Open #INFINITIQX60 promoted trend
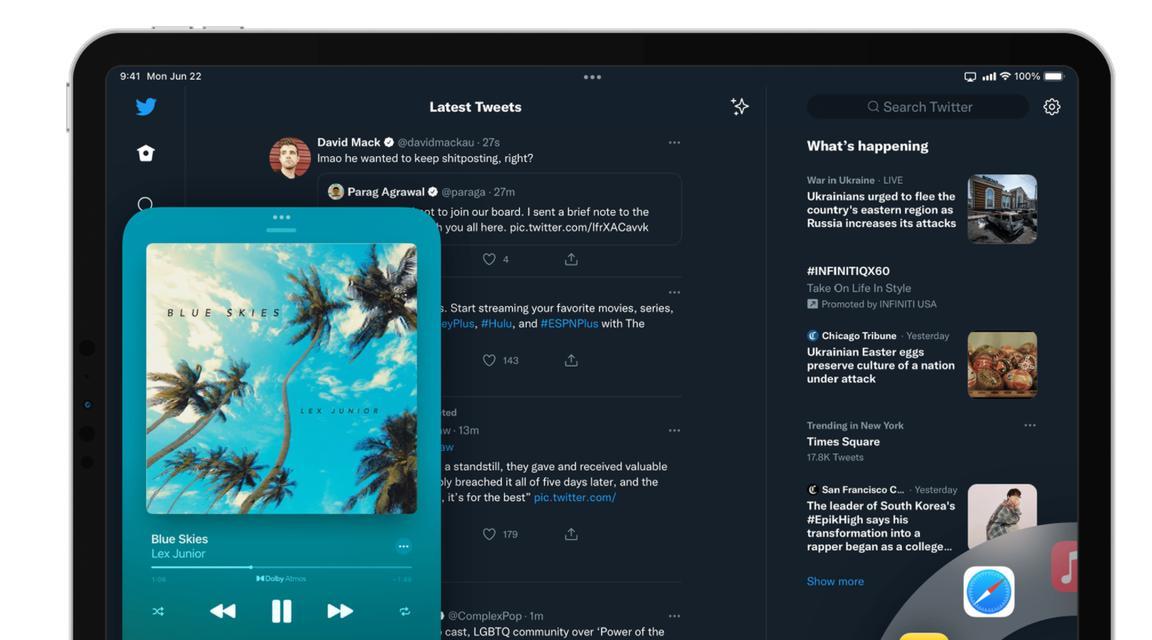 pyautogui.click(x=848, y=271)
